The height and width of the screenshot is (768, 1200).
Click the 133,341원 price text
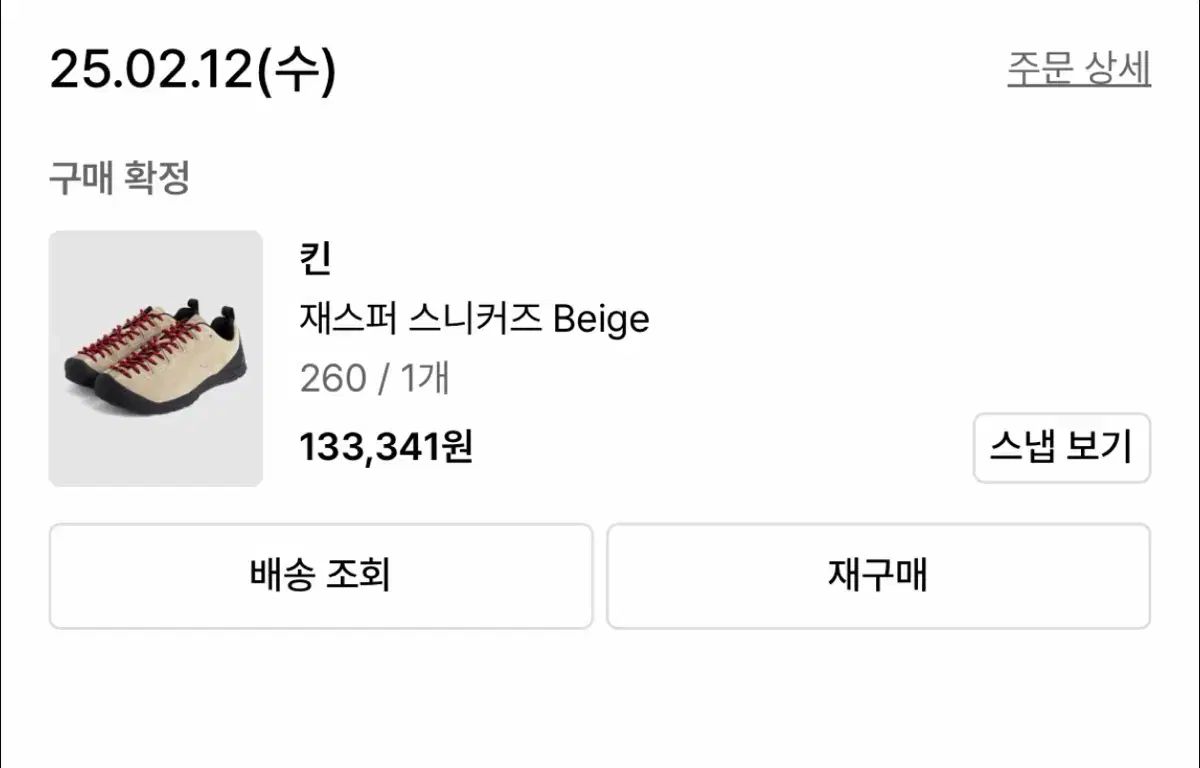tap(386, 447)
